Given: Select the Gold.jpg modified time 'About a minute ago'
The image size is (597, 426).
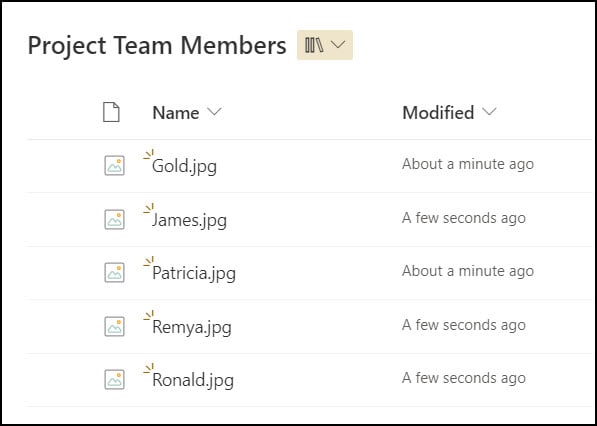Looking at the screenshot, I should coord(468,164).
